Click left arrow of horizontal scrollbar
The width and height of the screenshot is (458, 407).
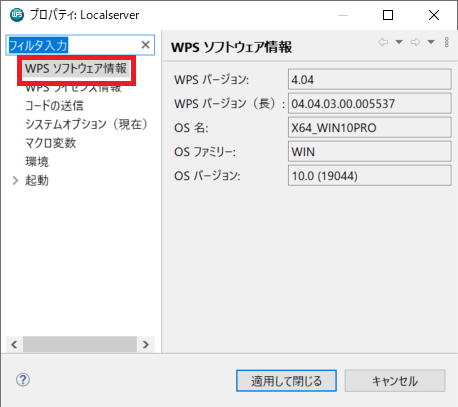pos(14,344)
